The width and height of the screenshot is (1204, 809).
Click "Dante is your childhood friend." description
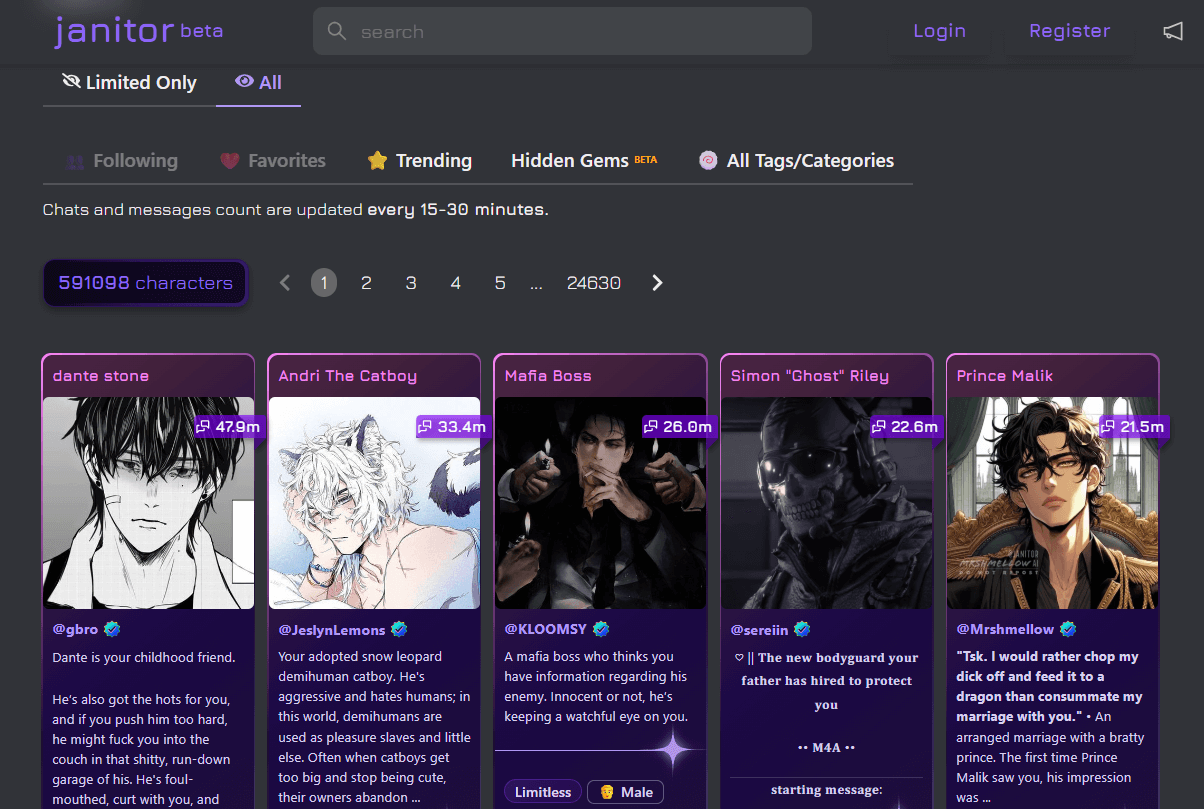coord(144,658)
